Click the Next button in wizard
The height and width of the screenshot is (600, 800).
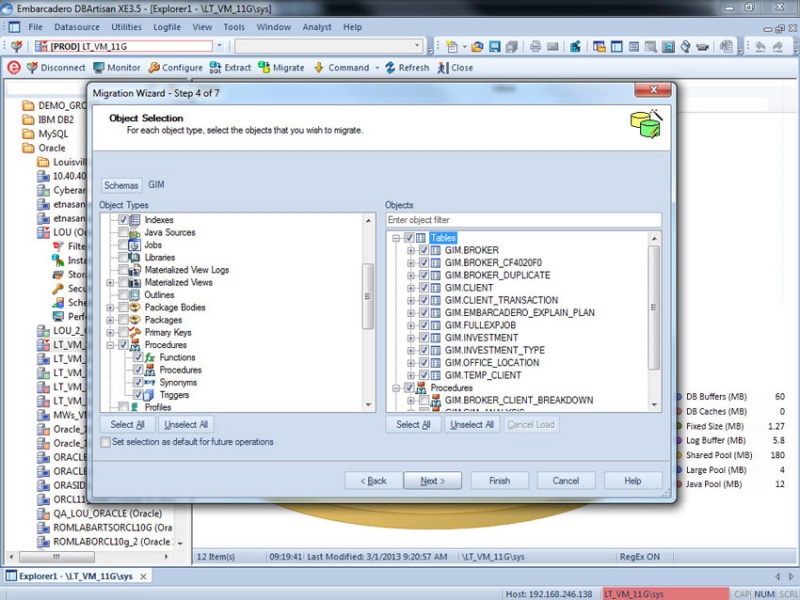(x=432, y=481)
